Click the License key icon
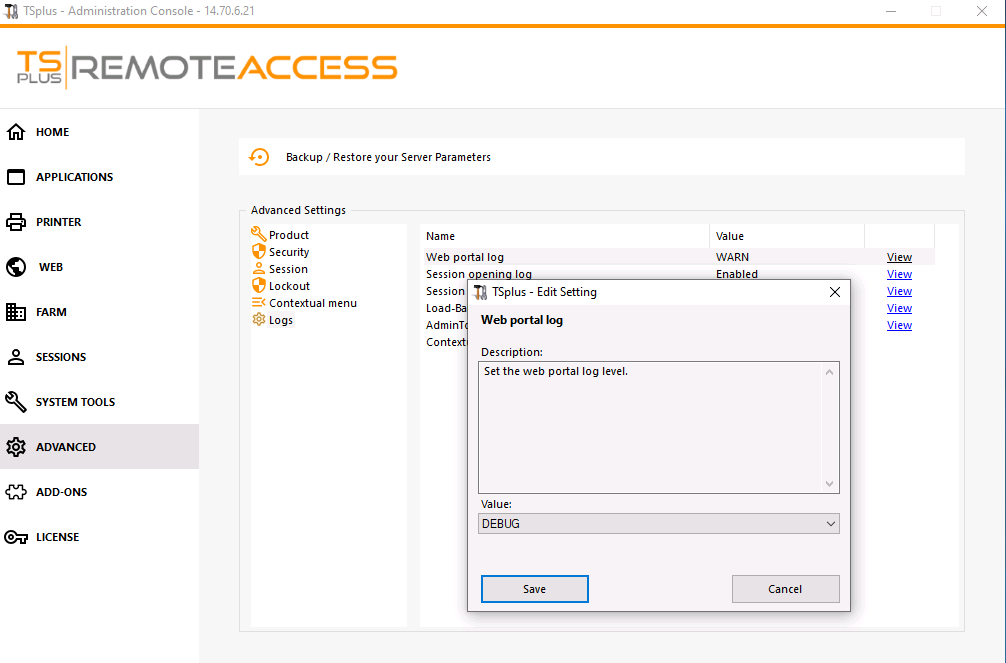 [x=16, y=537]
